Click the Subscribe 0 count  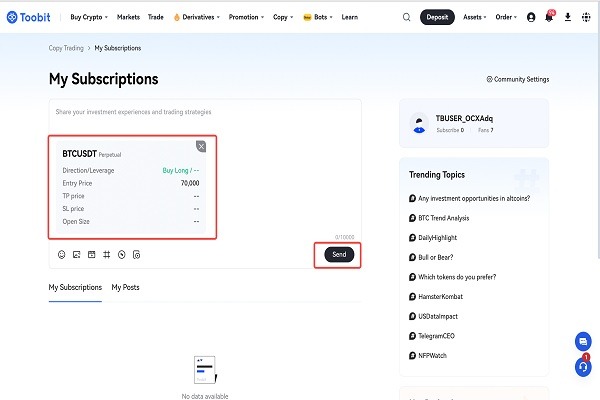pyautogui.click(x=450, y=130)
